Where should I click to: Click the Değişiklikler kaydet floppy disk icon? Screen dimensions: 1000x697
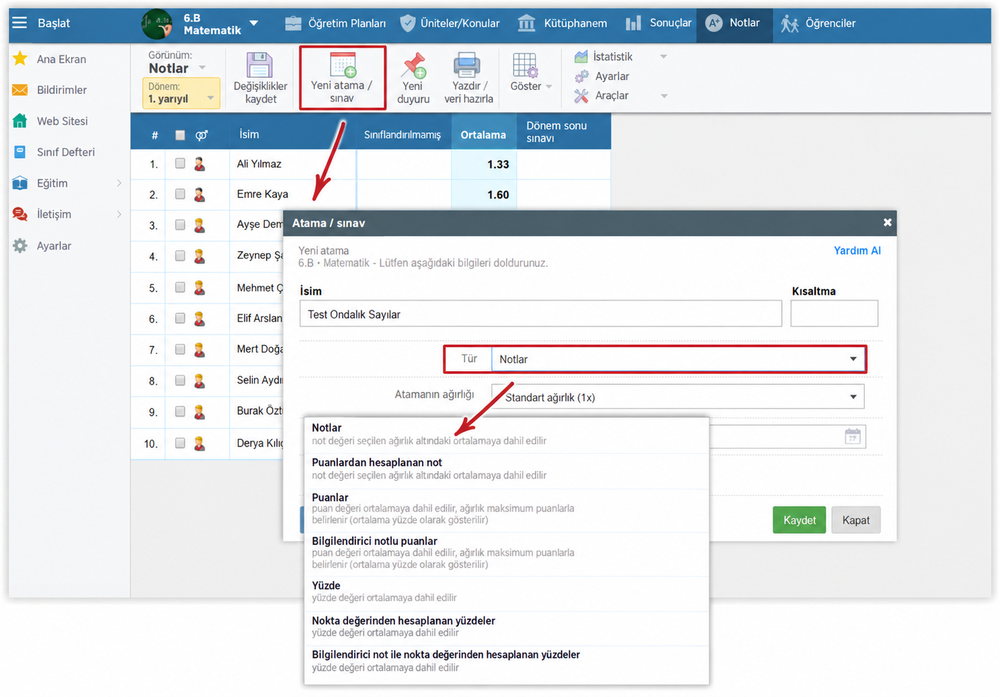260,64
